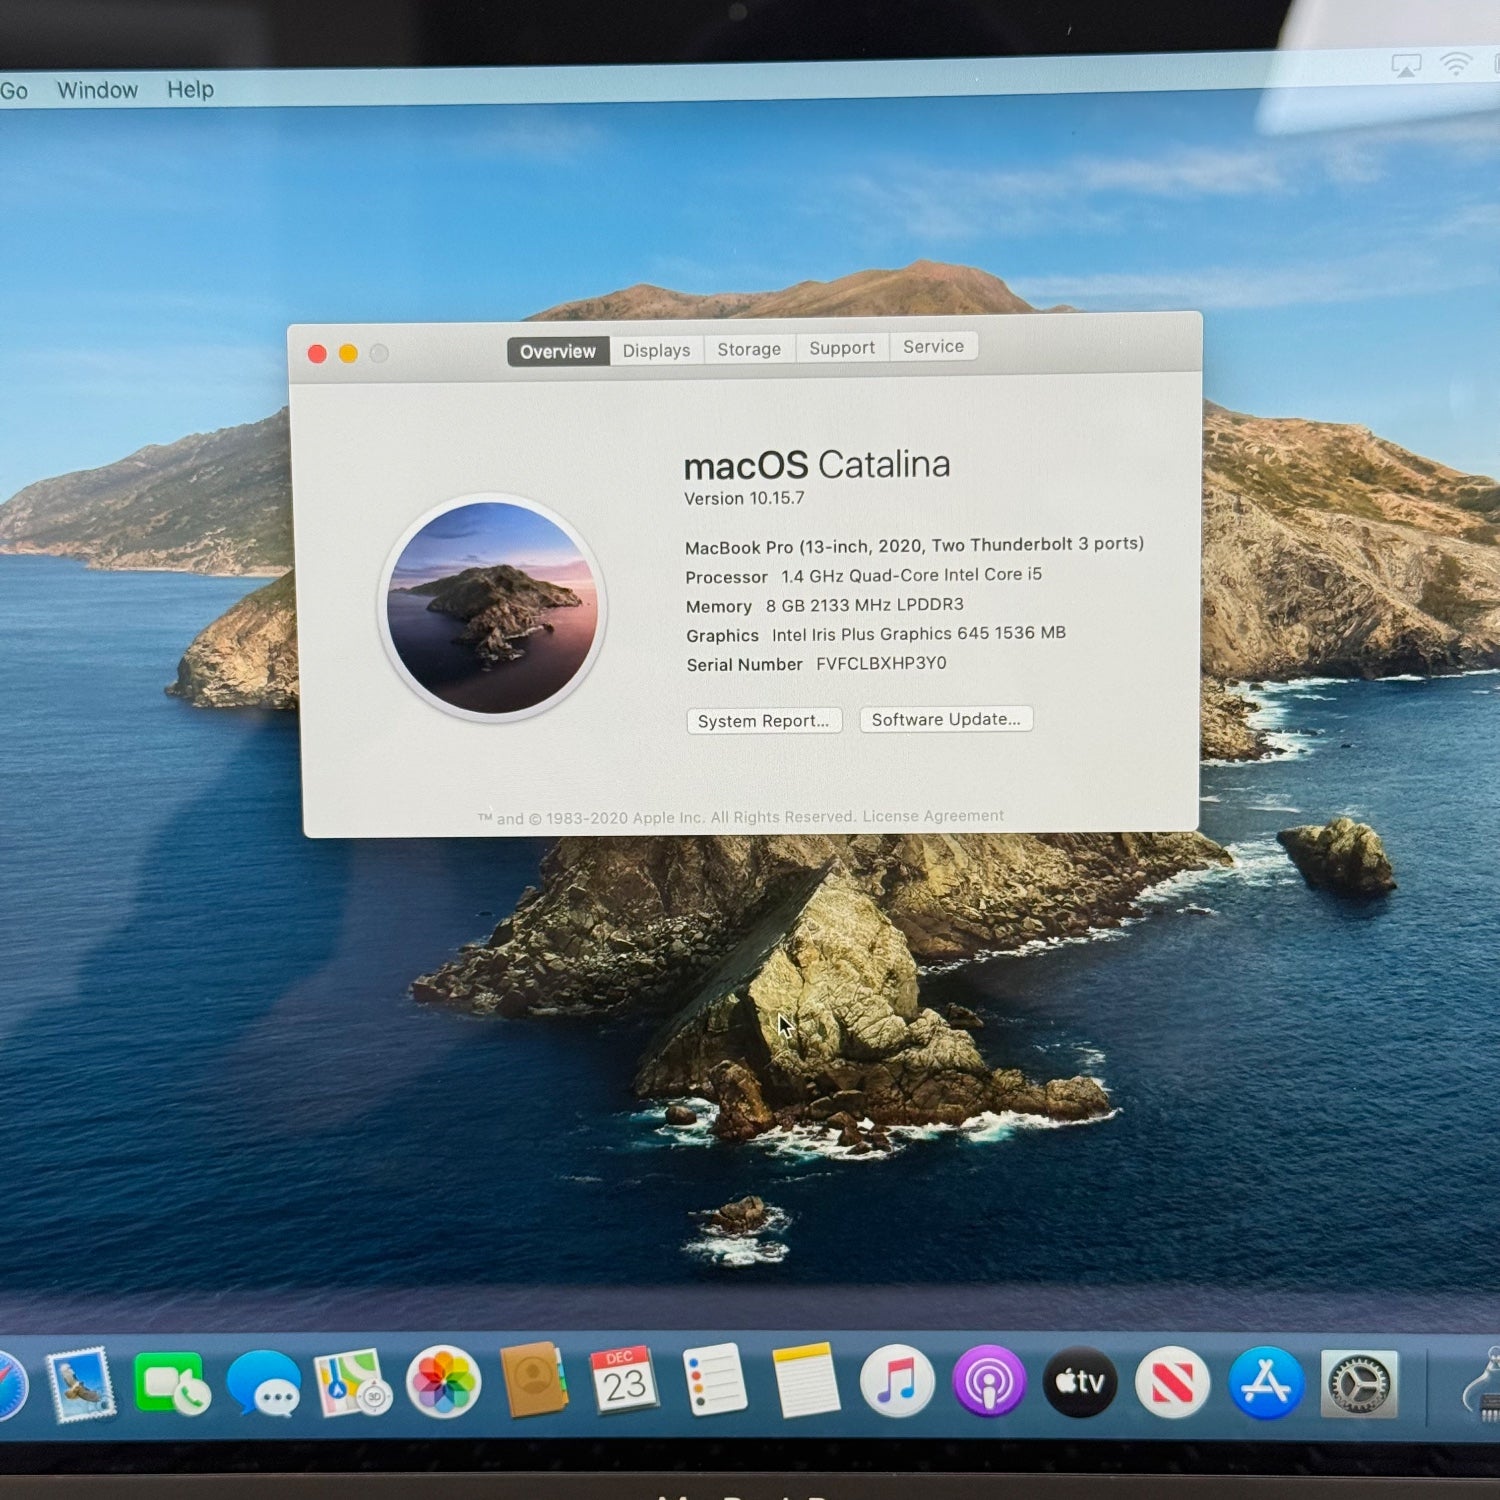Launch Podcasts from the Dock
The height and width of the screenshot is (1500, 1500).
coord(989,1382)
